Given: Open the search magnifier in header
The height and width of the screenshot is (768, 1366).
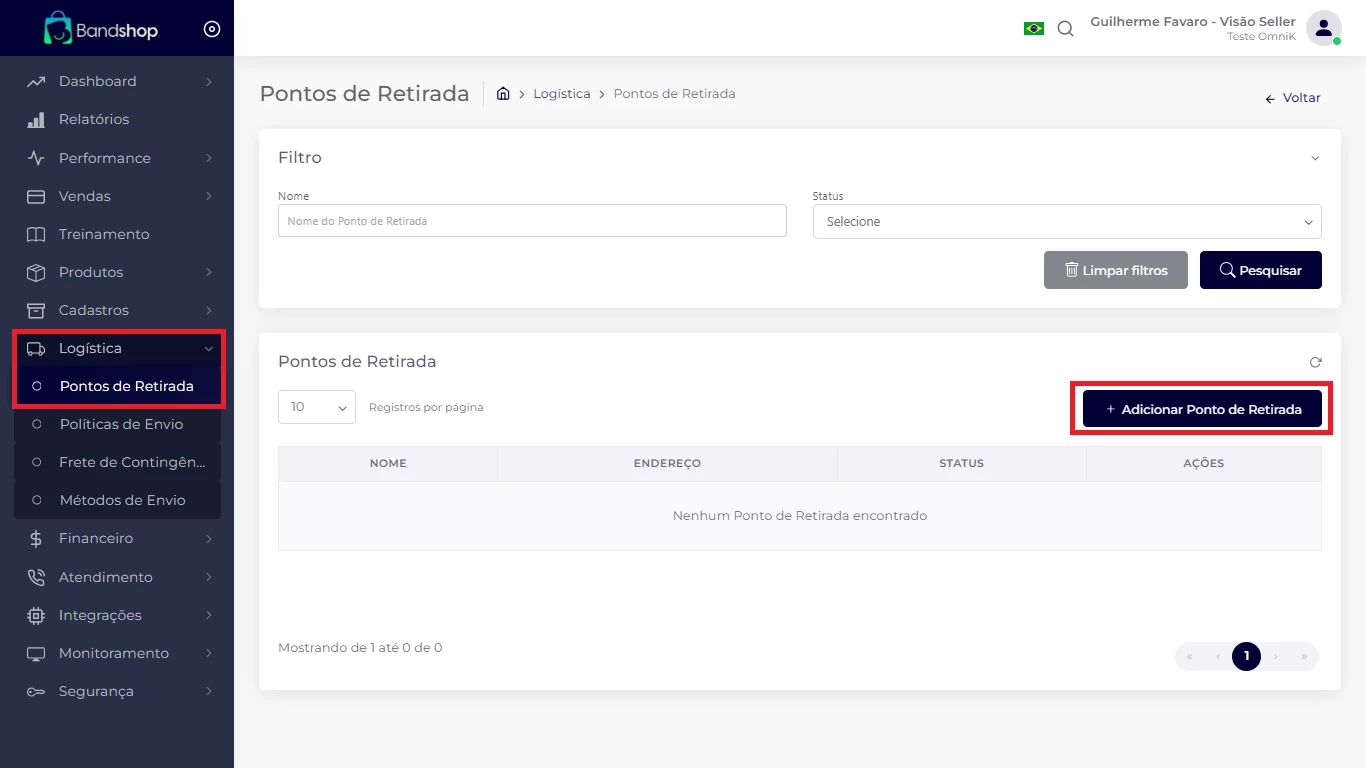Looking at the screenshot, I should tap(1065, 29).
